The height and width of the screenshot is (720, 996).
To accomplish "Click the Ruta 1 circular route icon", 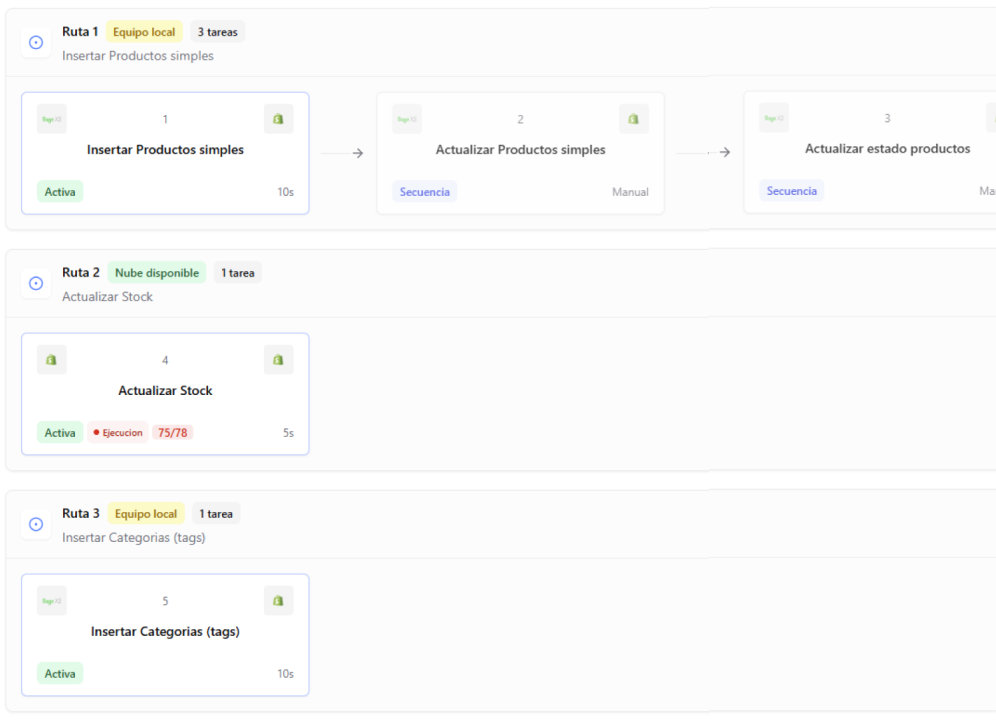I will (36, 43).
